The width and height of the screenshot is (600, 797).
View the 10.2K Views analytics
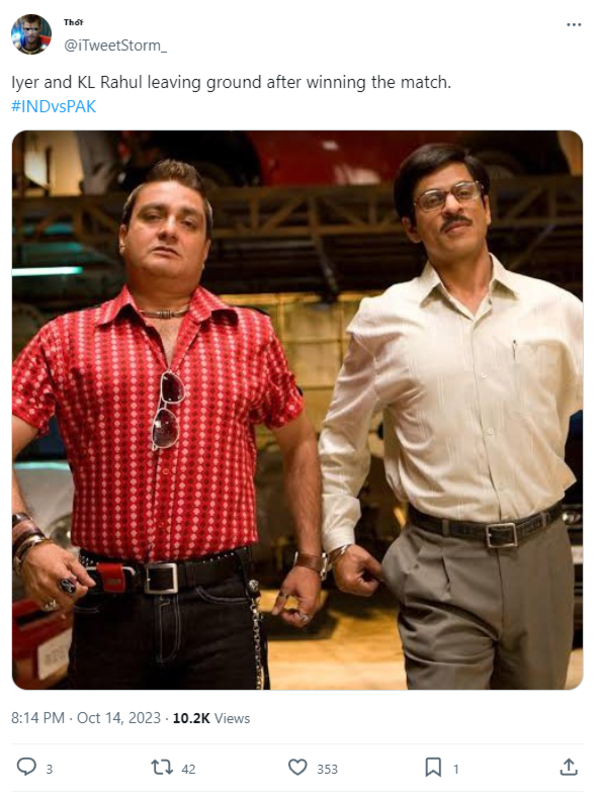pos(211,718)
